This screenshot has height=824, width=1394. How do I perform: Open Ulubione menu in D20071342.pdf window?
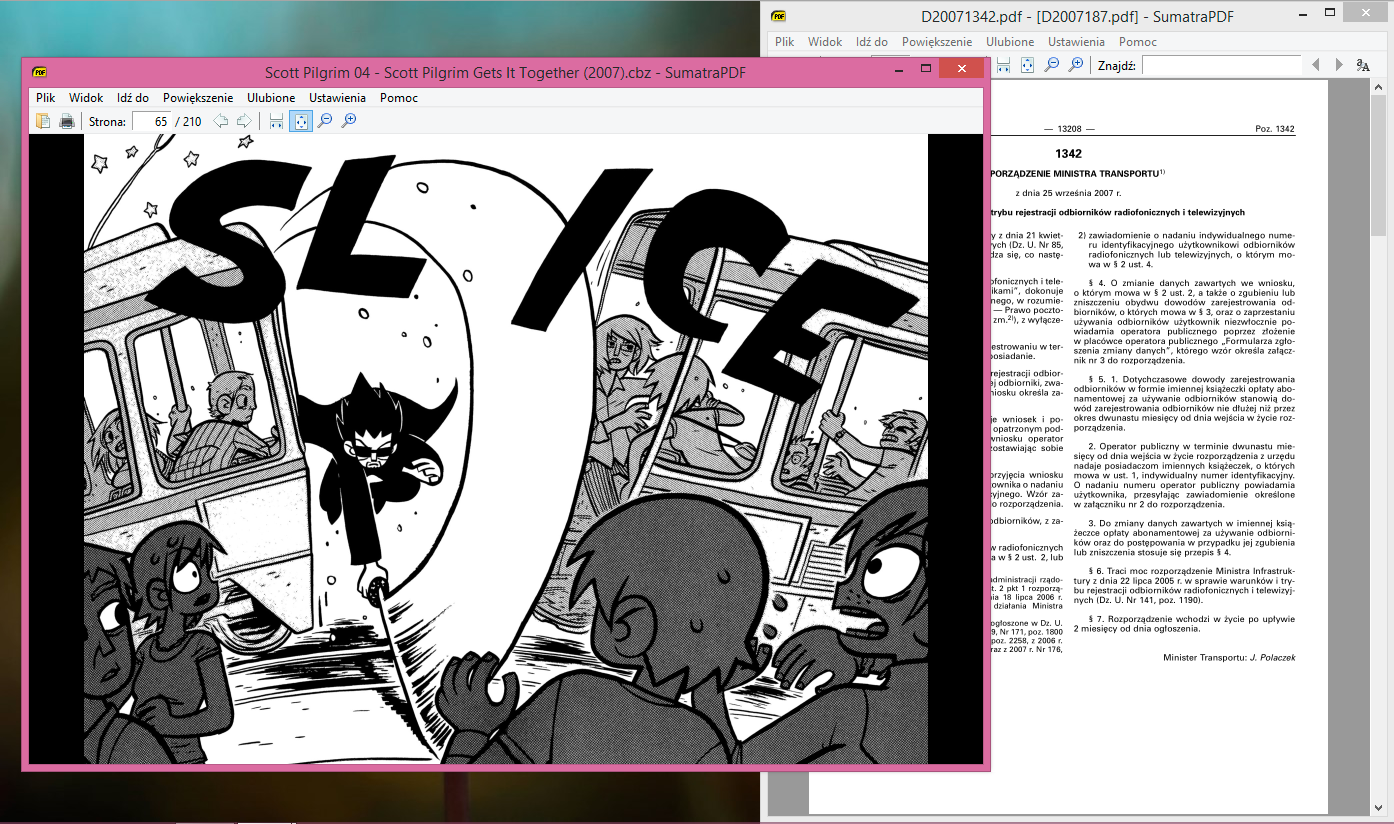pos(1010,42)
